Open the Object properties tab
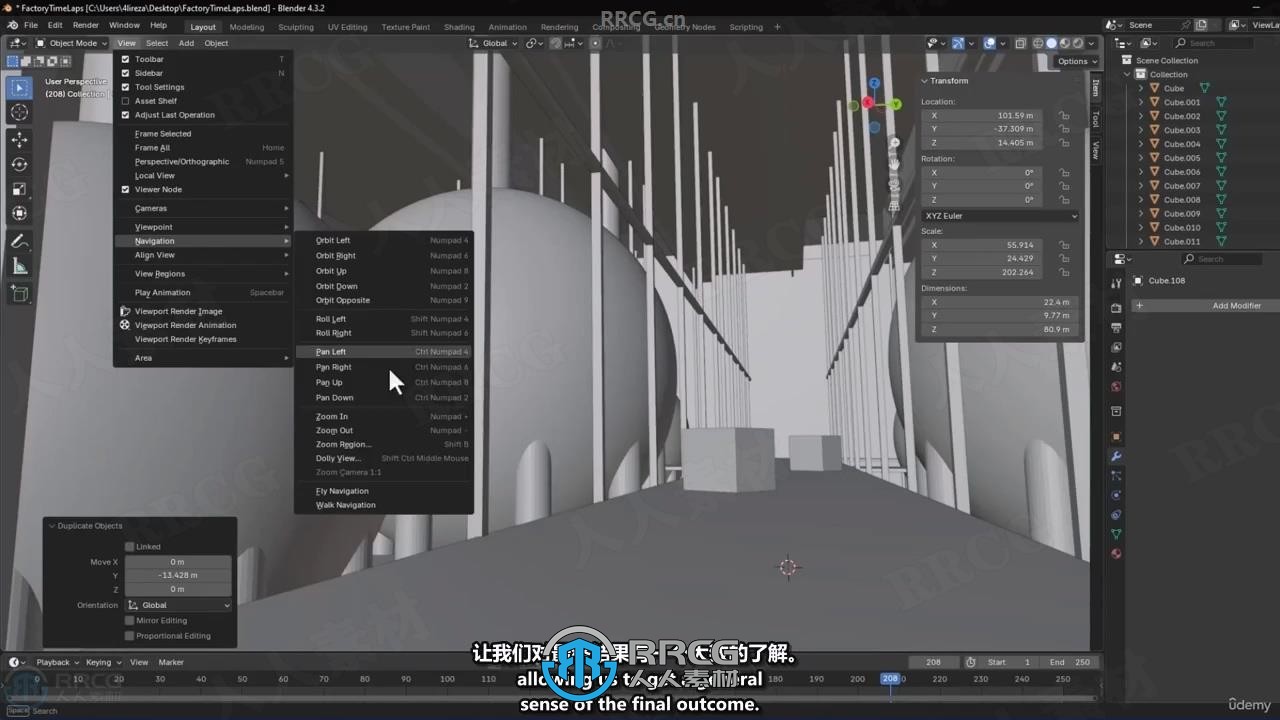1280x720 pixels. click(1116, 437)
